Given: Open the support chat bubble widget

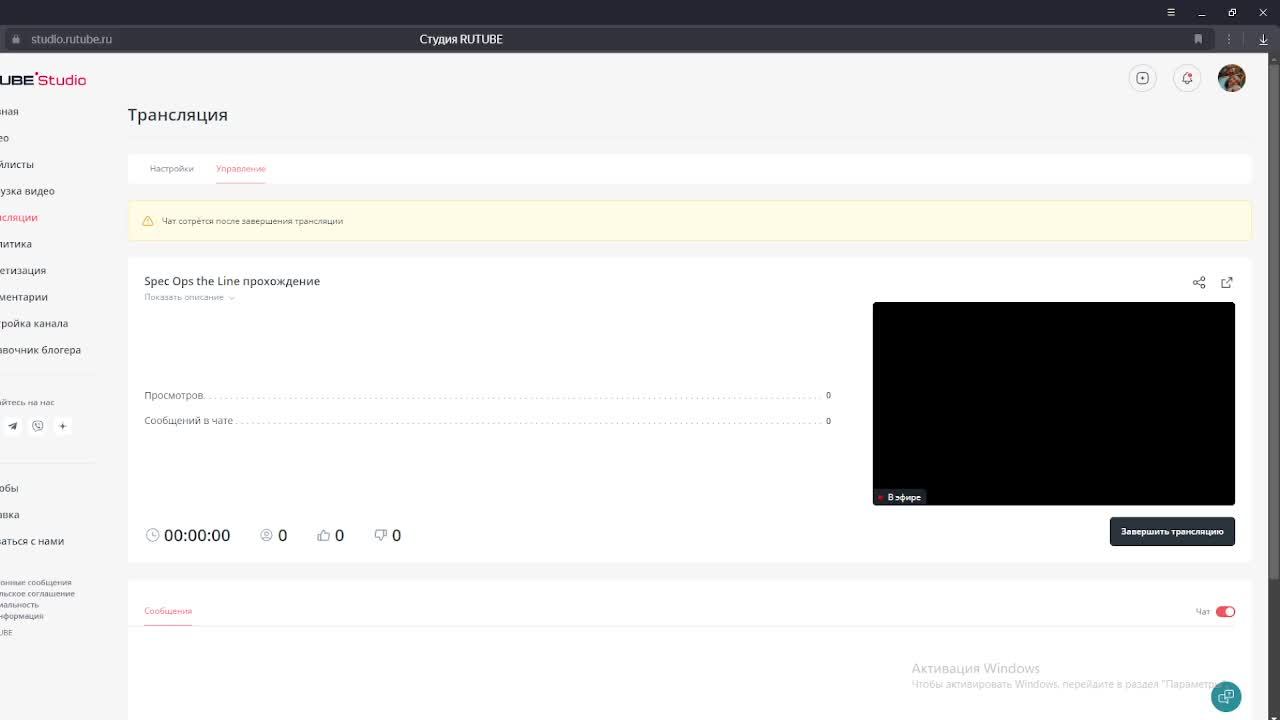Looking at the screenshot, I should coord(1226,697).
